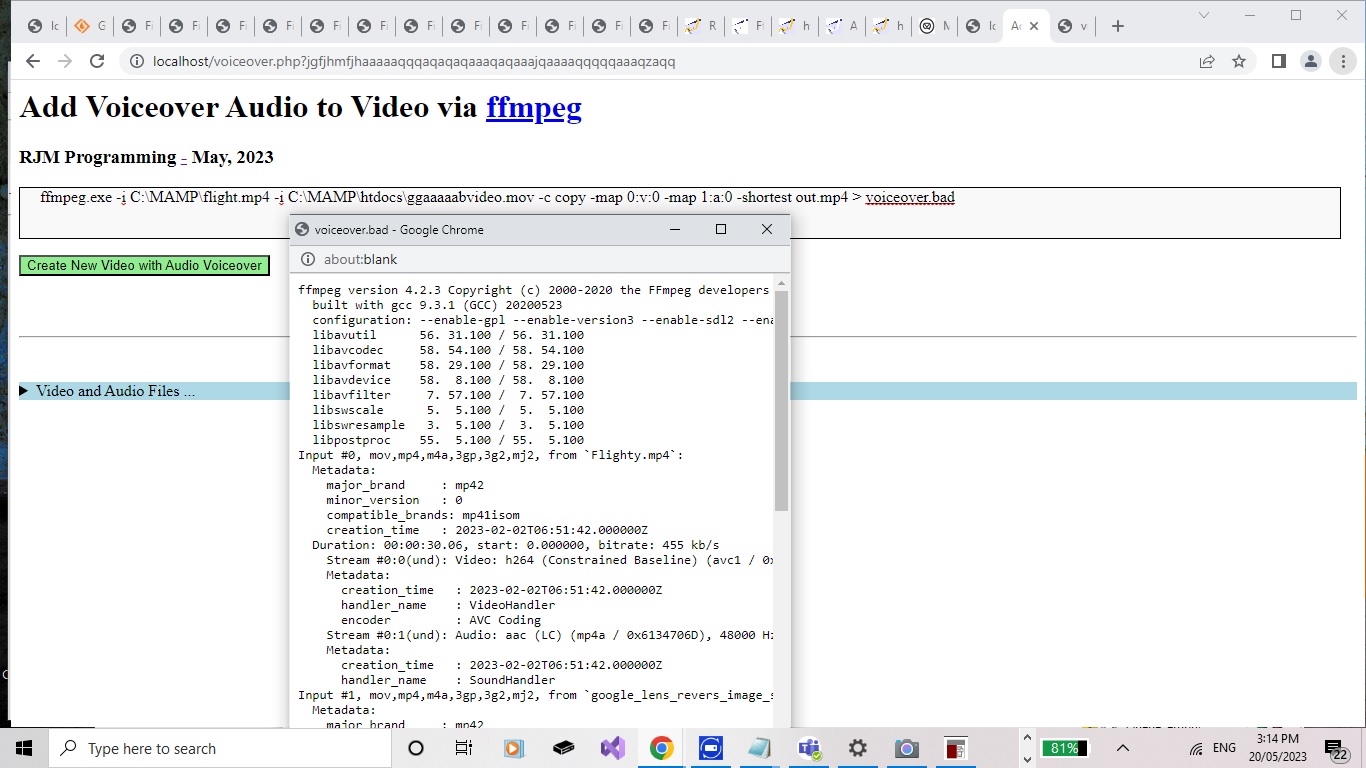This screenshot has width=1366, height=768.
Task: Open the Wi-Fi network tray icon
Action: click(x=1196, y=748)
